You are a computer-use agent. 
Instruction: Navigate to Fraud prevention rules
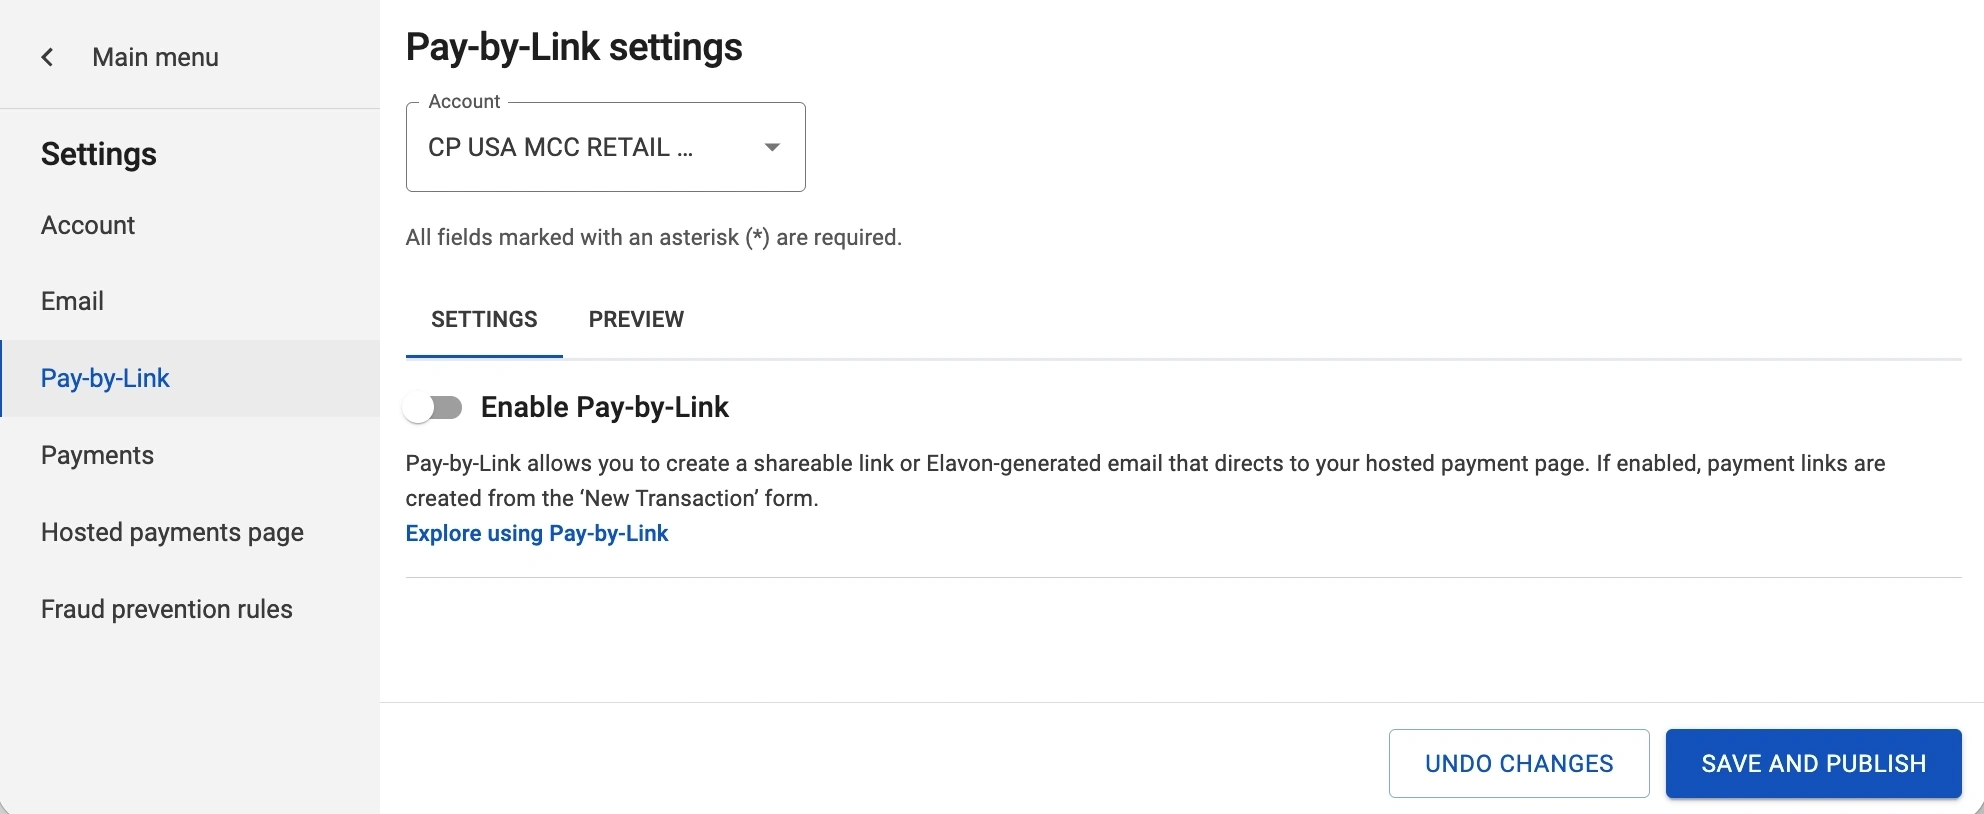[166, 609]
